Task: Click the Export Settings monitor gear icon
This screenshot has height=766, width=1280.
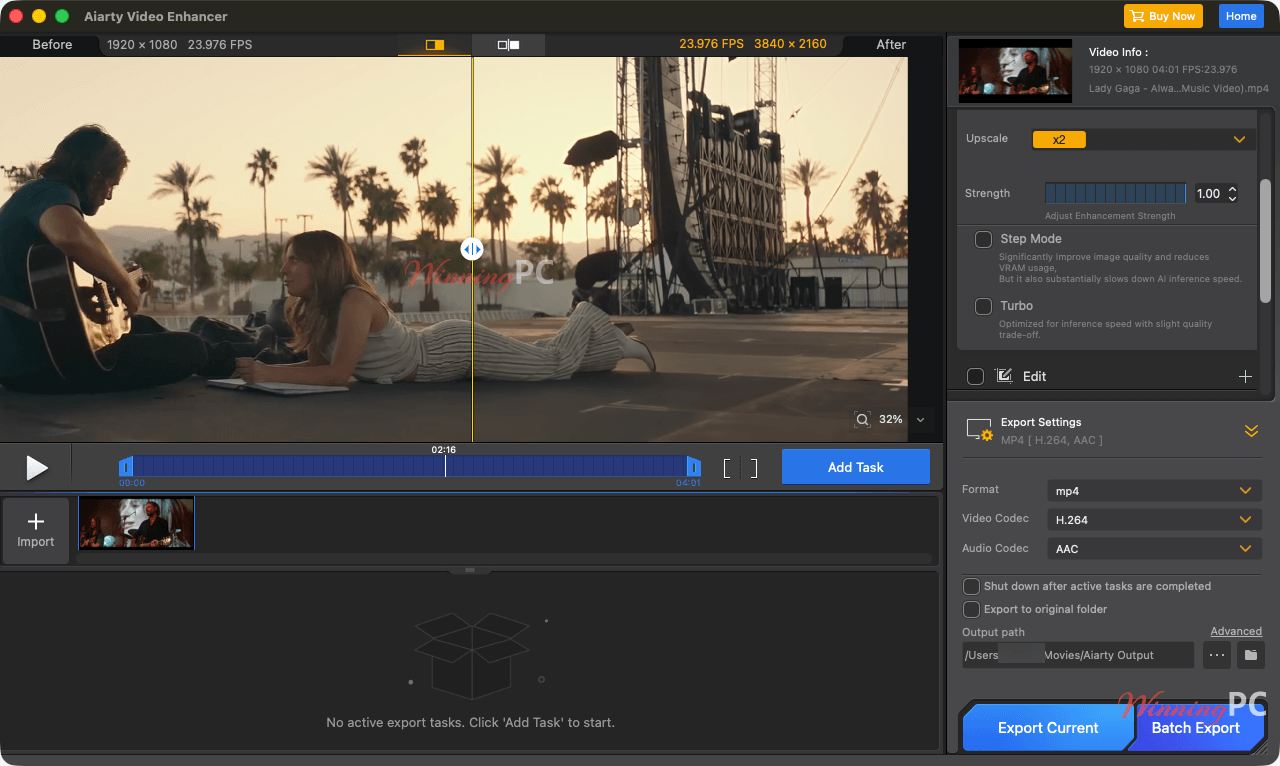Action: click(x=979, y=430)
